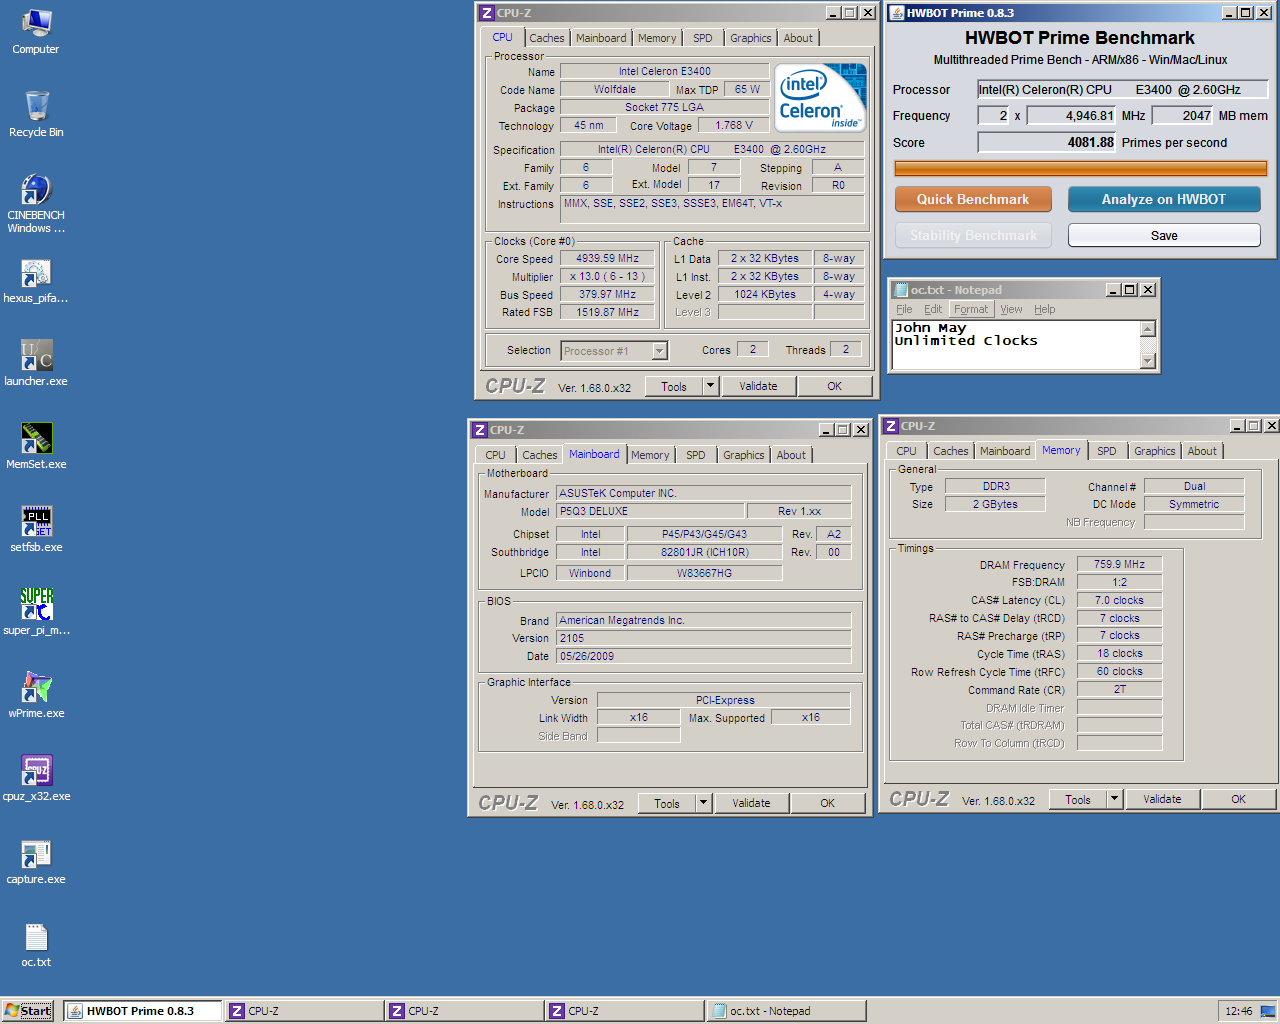The image size is (1280, 1024).
Task: Click Core Voltage value 1.768 V
Action: click(734, 125)
